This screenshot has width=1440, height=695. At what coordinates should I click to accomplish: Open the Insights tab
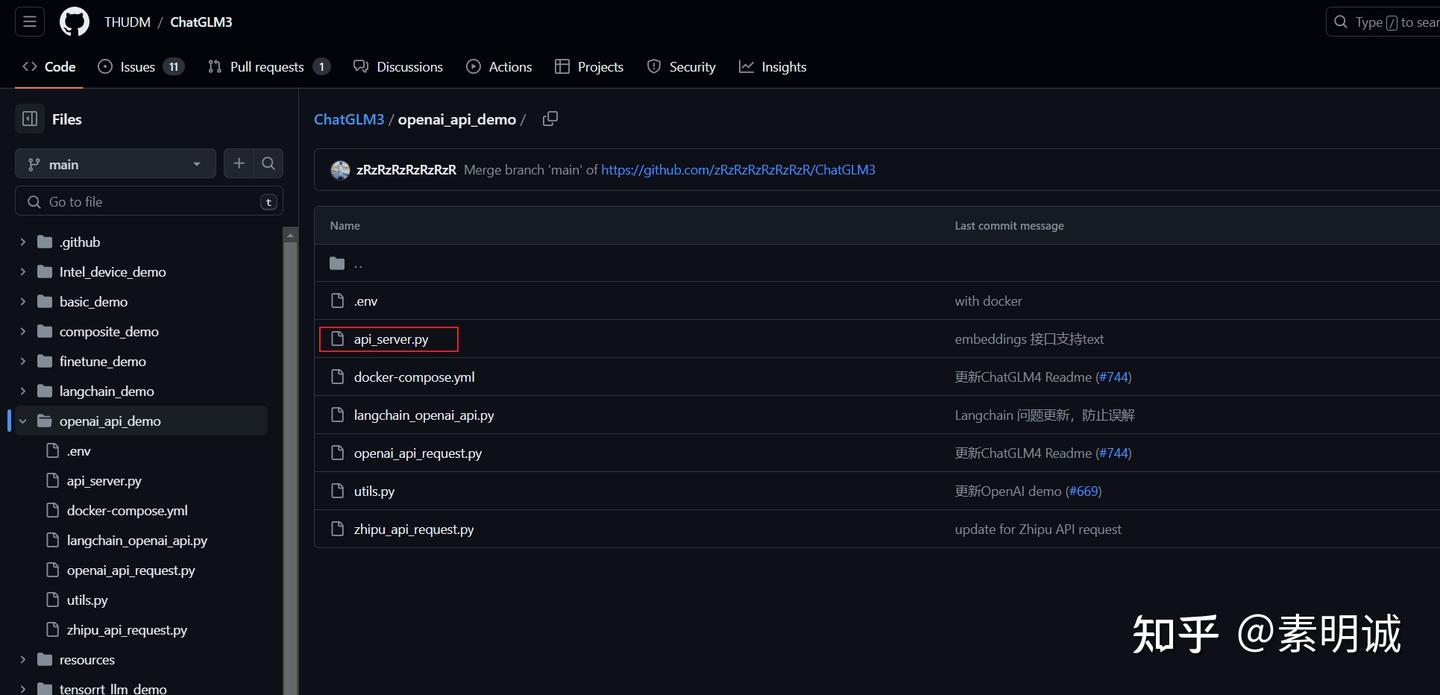click(x=772, y=67)
